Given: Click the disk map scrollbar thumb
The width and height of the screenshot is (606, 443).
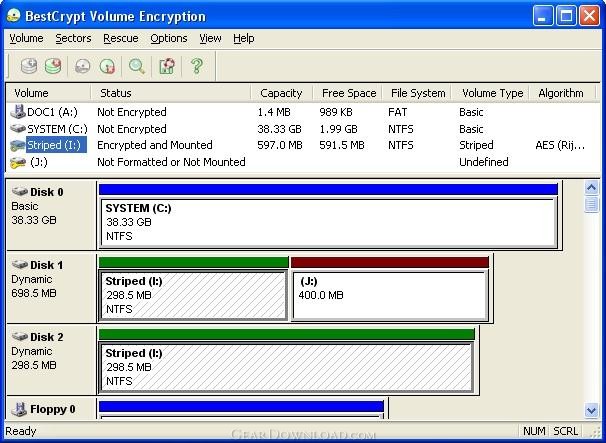Looking at the screenshot, I should coord(591,204).
